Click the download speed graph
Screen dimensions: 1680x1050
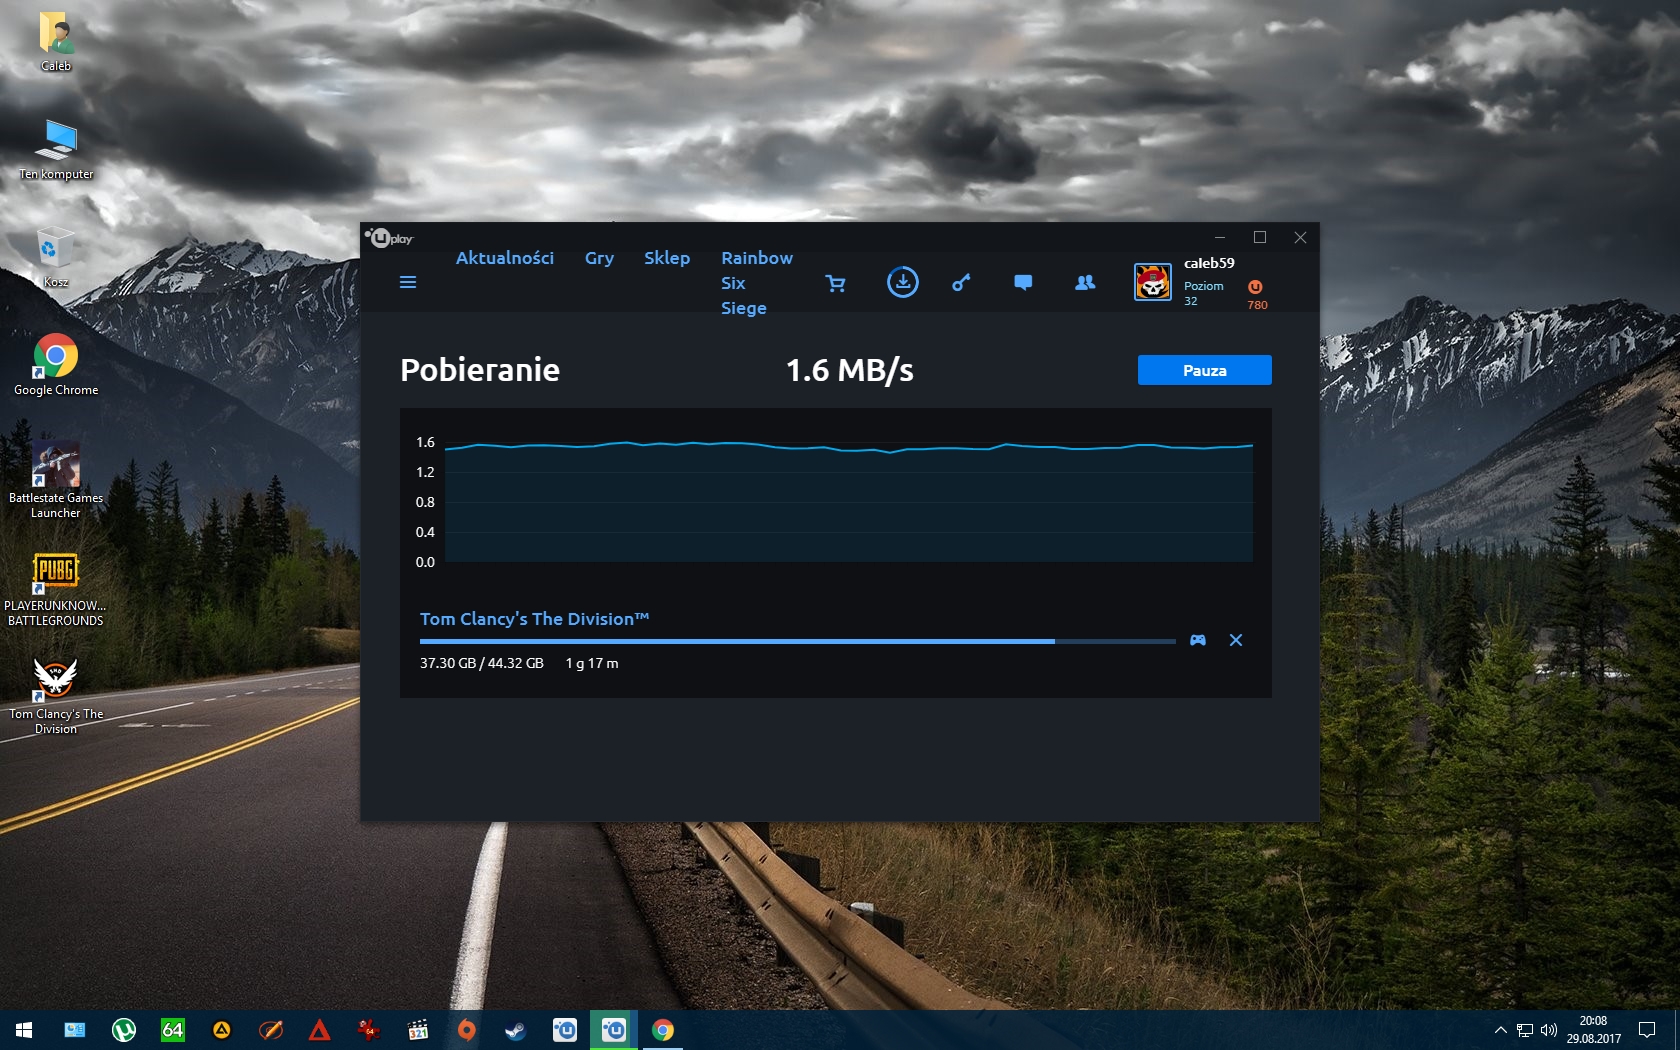[848, 501]
